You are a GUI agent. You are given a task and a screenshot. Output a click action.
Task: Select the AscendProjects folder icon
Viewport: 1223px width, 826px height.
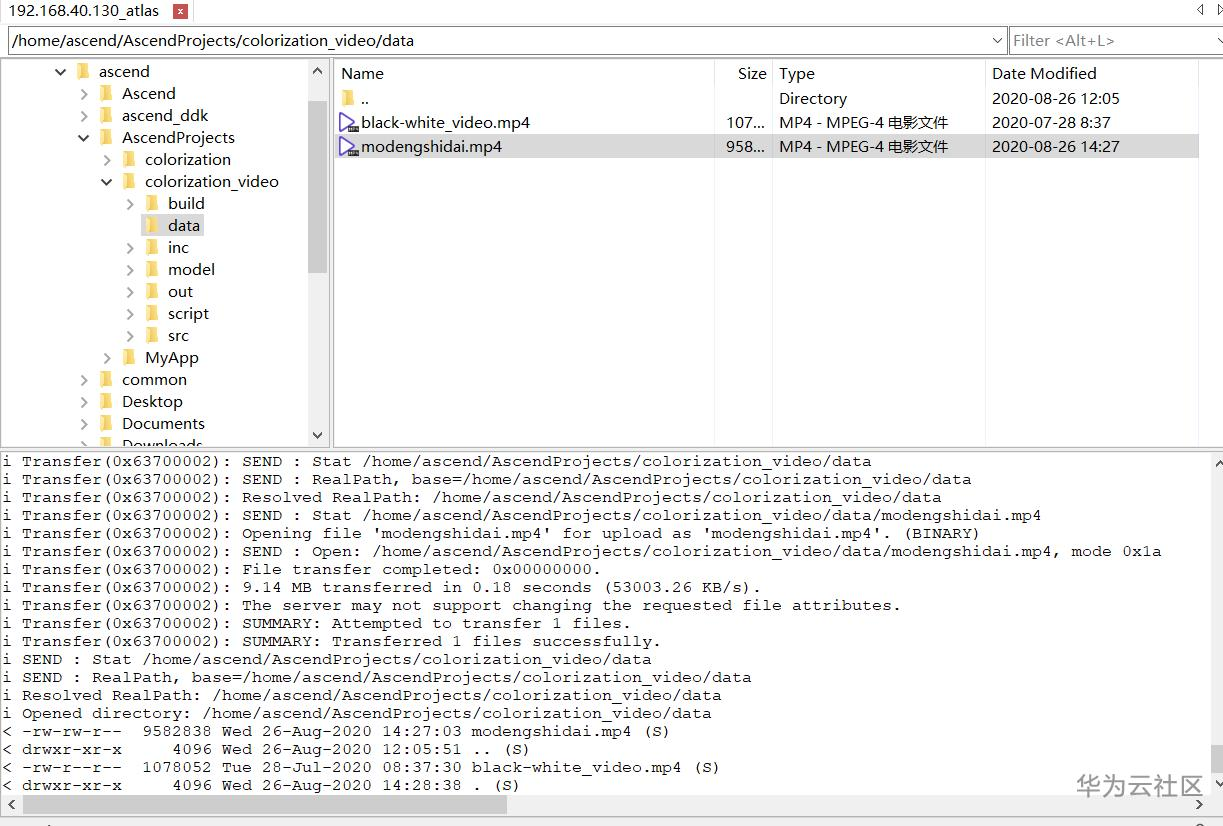tap(106, 137)
